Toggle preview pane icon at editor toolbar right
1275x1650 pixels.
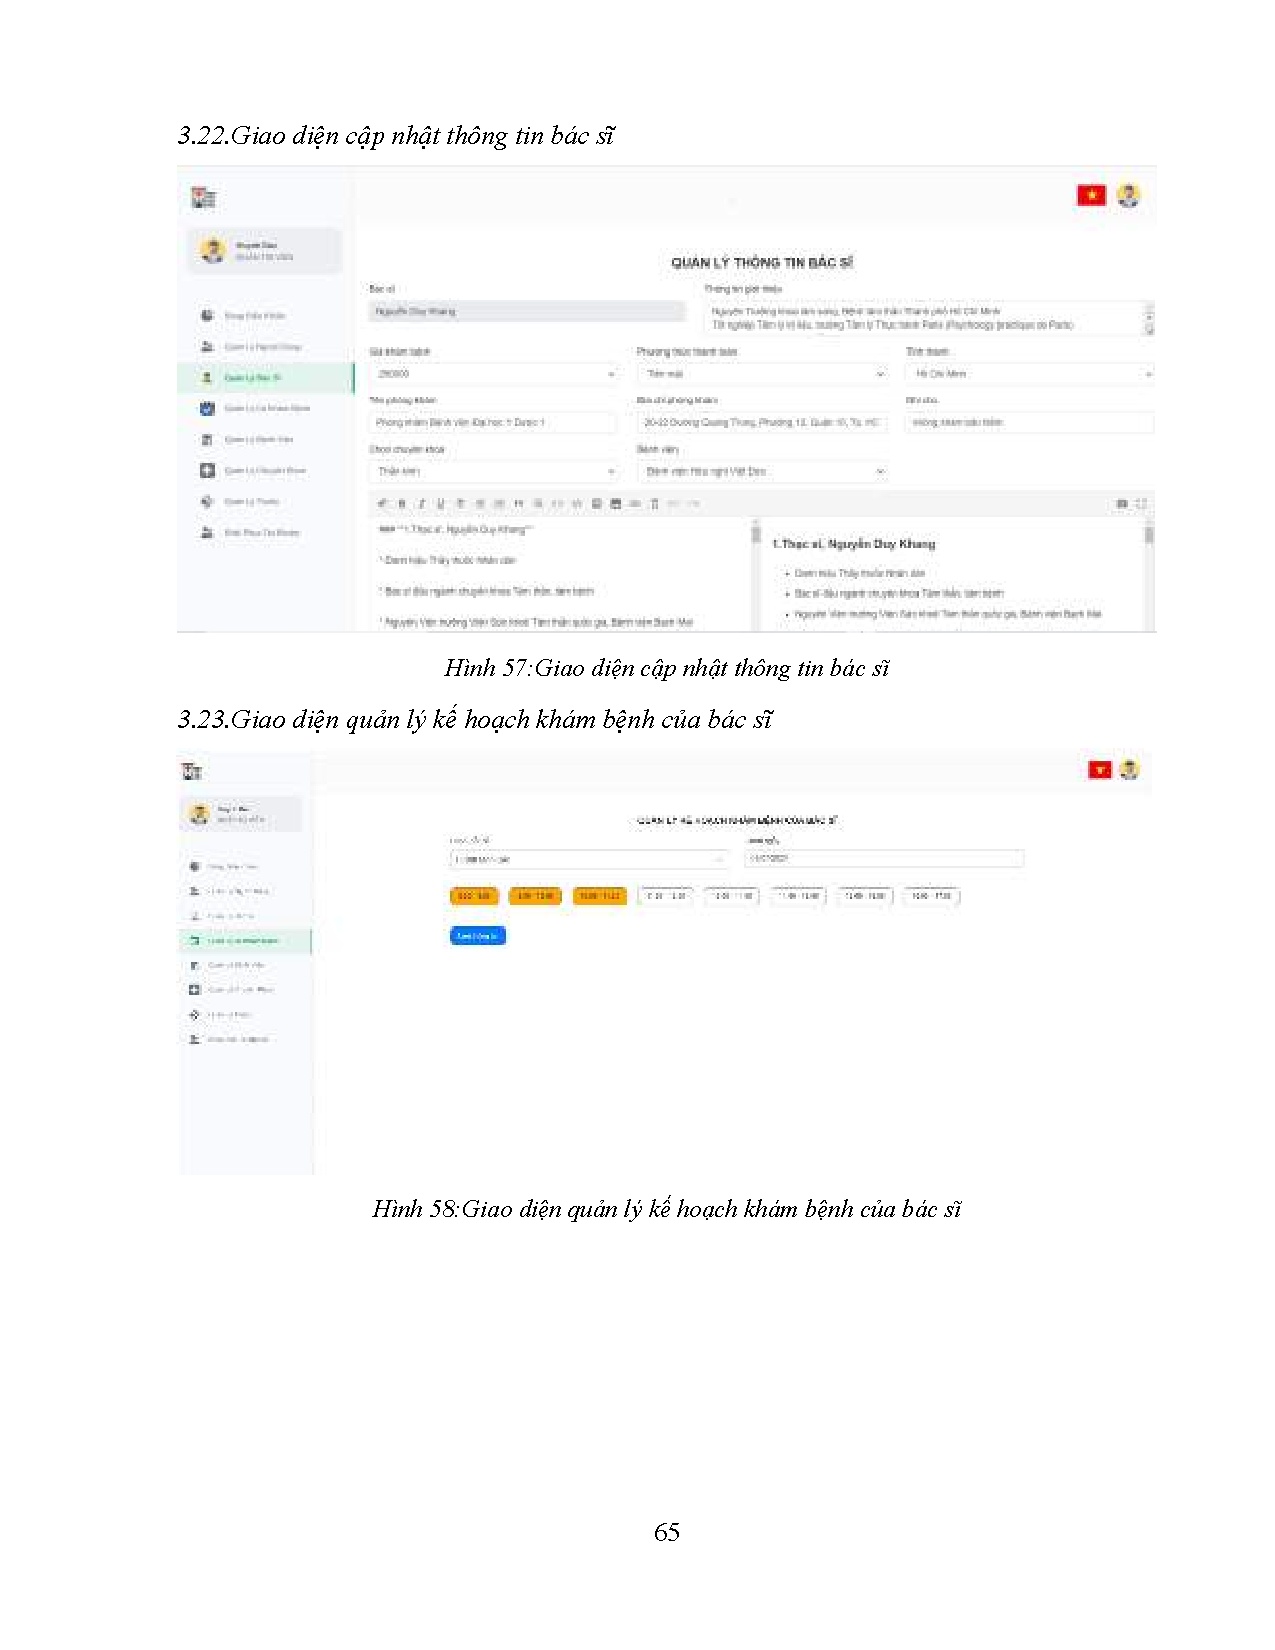click(1122, 504)
